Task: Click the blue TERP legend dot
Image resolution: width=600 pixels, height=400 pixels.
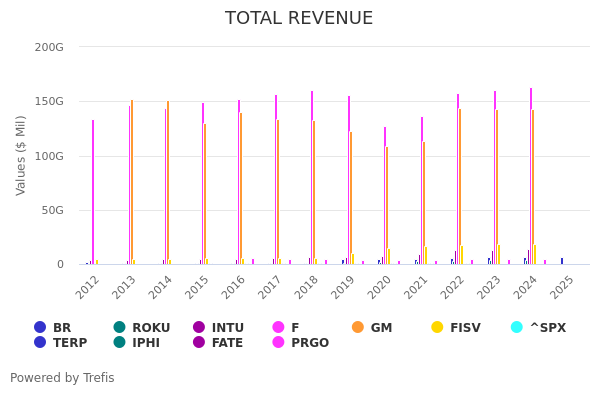Action: coord(40,343)
